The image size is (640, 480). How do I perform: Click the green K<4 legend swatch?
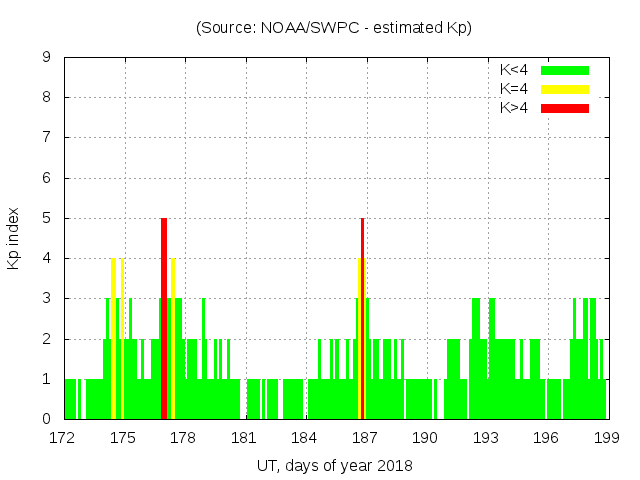tap(565, 70)
